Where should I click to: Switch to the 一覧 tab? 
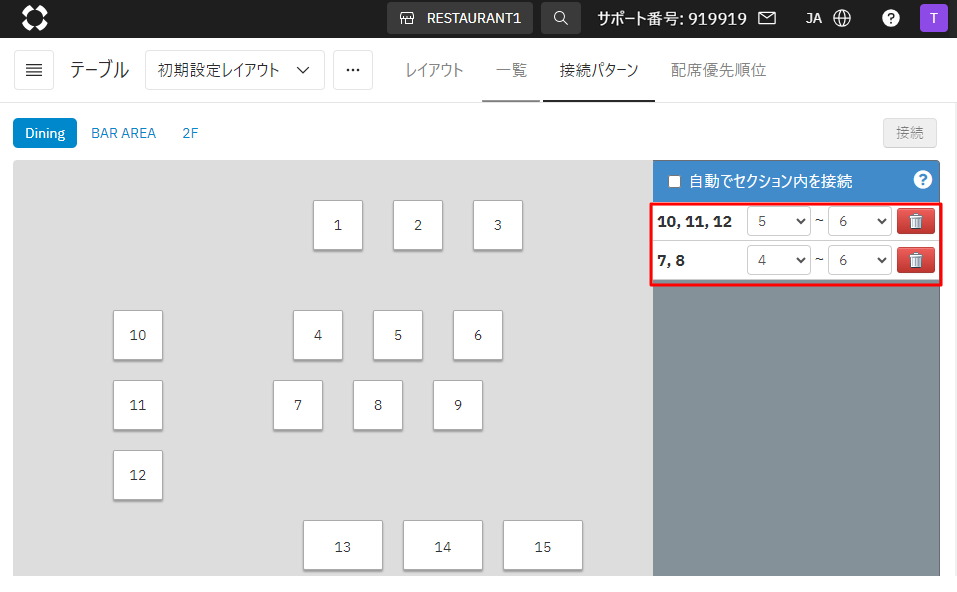(x=511, y=70)
